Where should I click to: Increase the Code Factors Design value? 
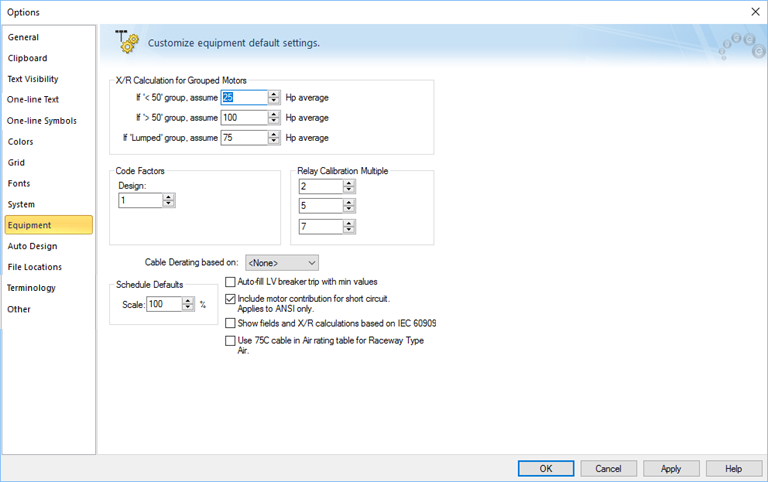(x=169, y=197)
